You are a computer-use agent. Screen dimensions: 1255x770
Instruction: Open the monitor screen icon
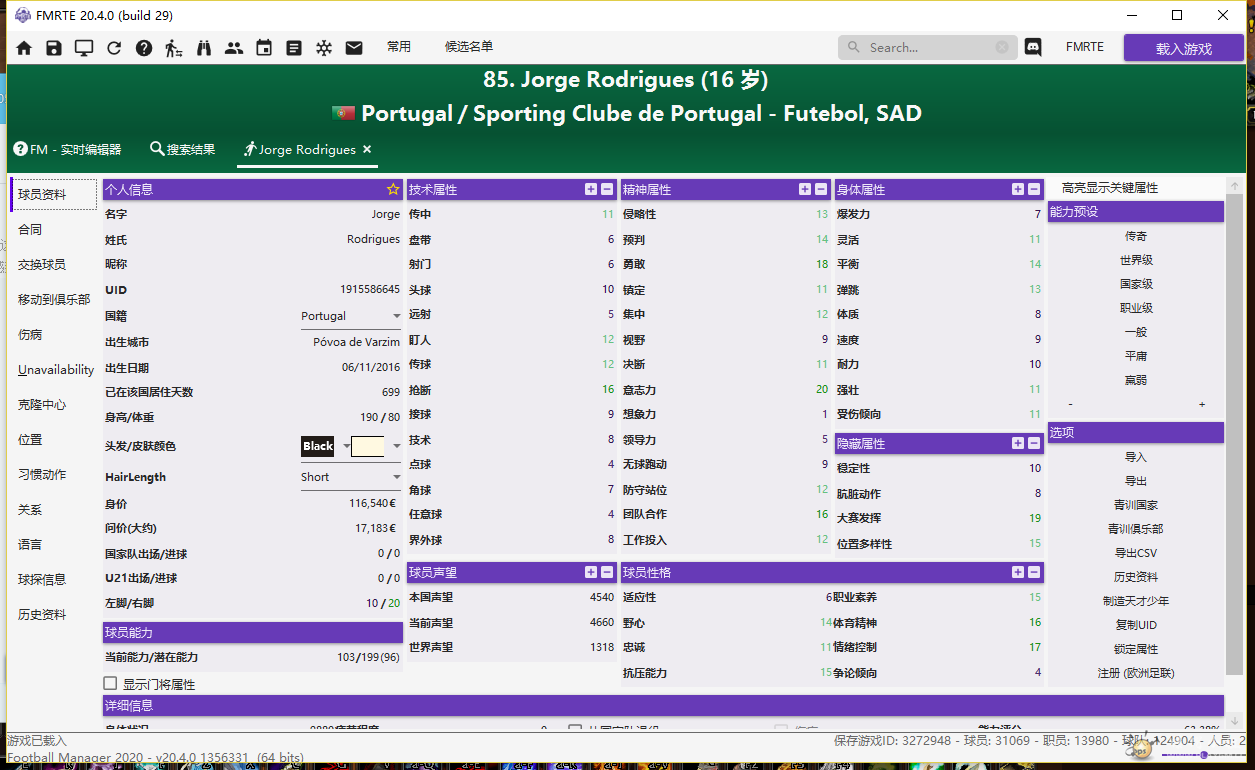84,47
